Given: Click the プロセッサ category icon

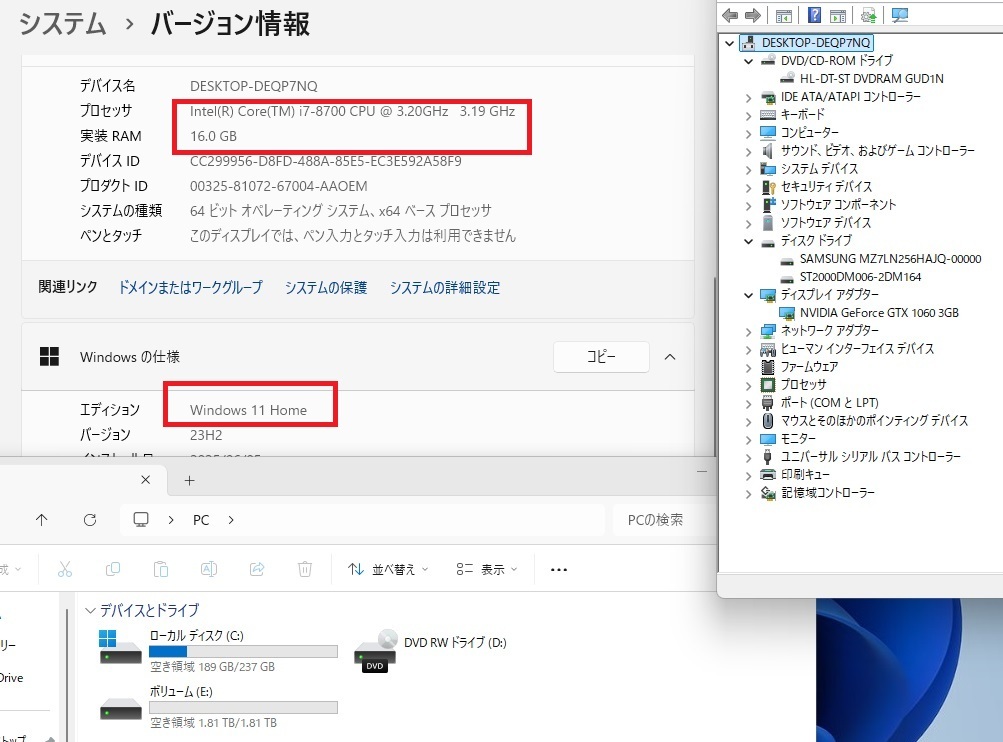Looking at the screenshot, I should point(768,384).
